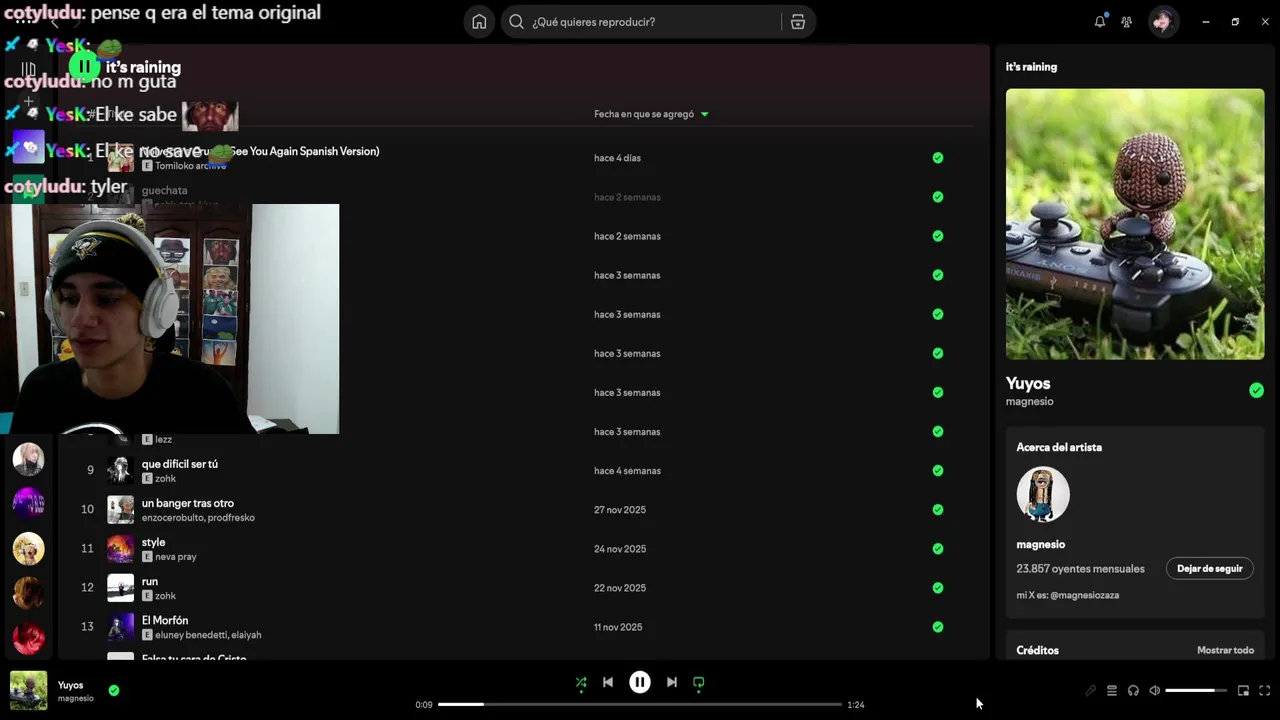Open connect to a device icon
This screenshot has height=720, width=1280.
tap(1133, 691)
